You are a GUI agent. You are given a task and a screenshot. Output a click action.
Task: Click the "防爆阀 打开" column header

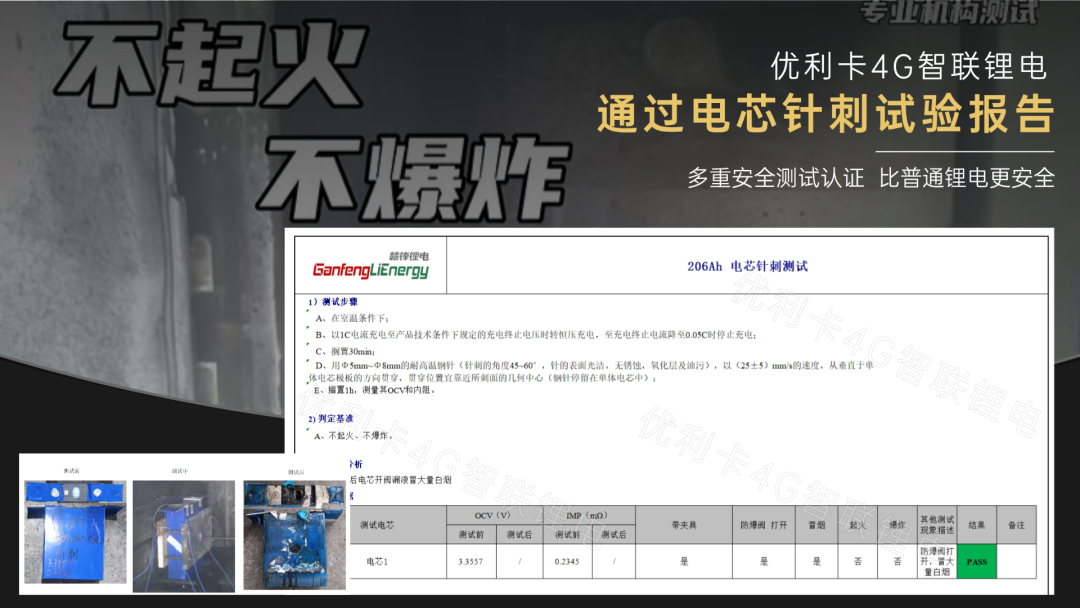pos(764,525)
